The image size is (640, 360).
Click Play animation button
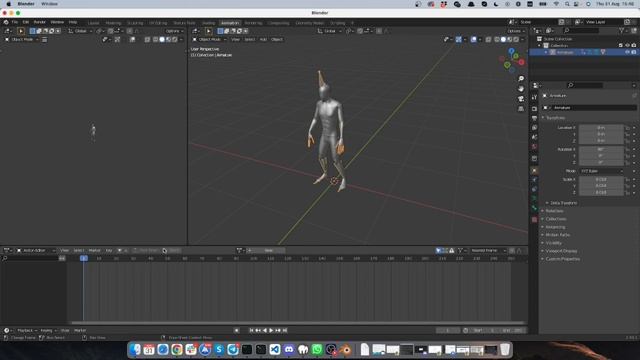pos(271,330)
